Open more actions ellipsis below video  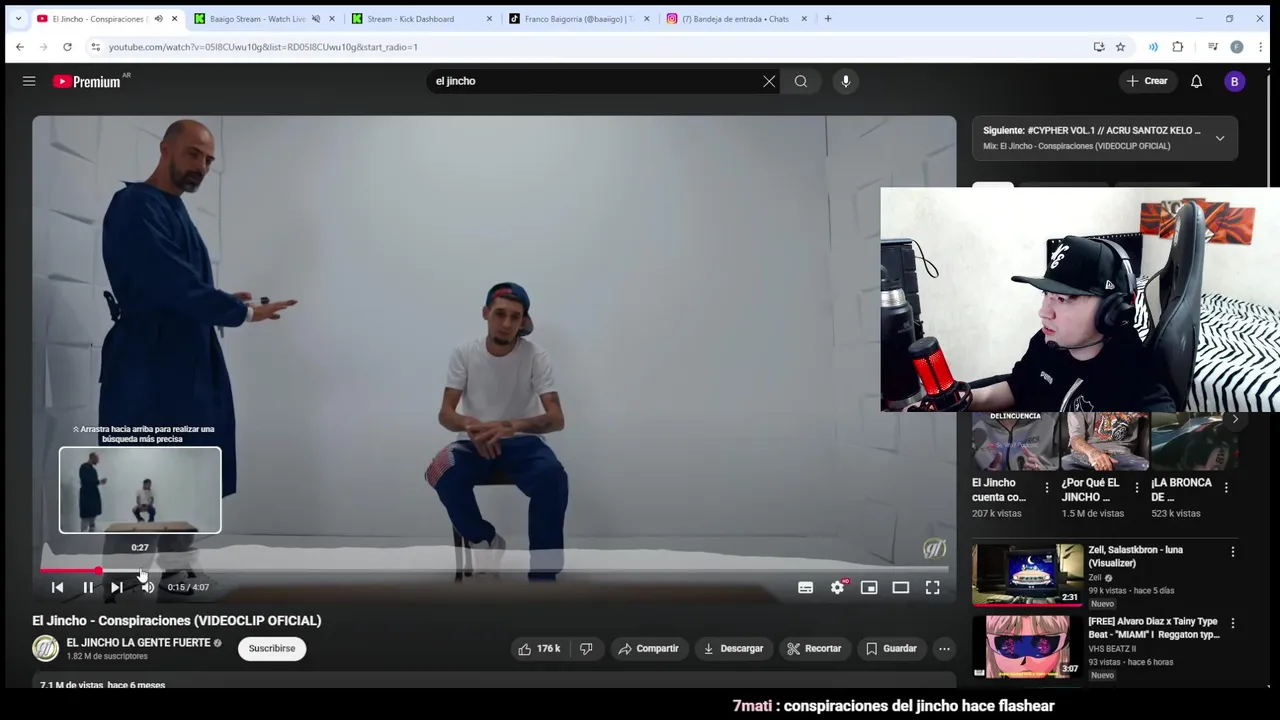pos(944,649)
